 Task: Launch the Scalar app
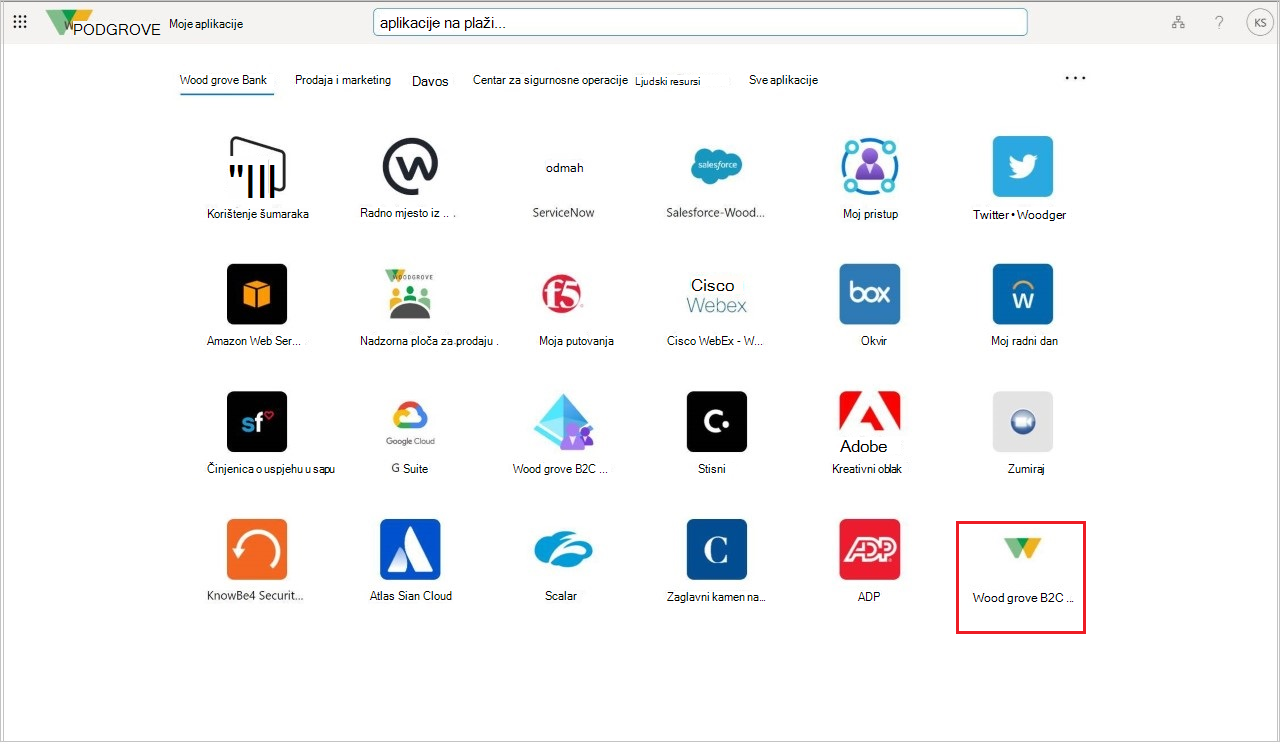click(x=564, y=549)
